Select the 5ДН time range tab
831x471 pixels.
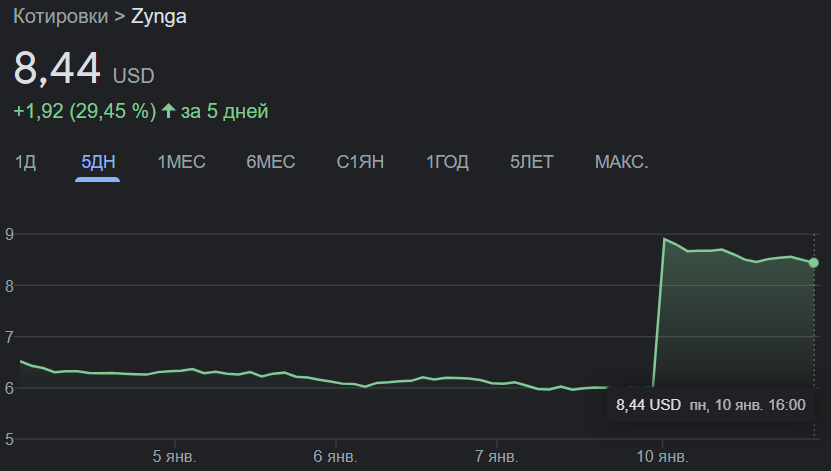click(98, 162)
